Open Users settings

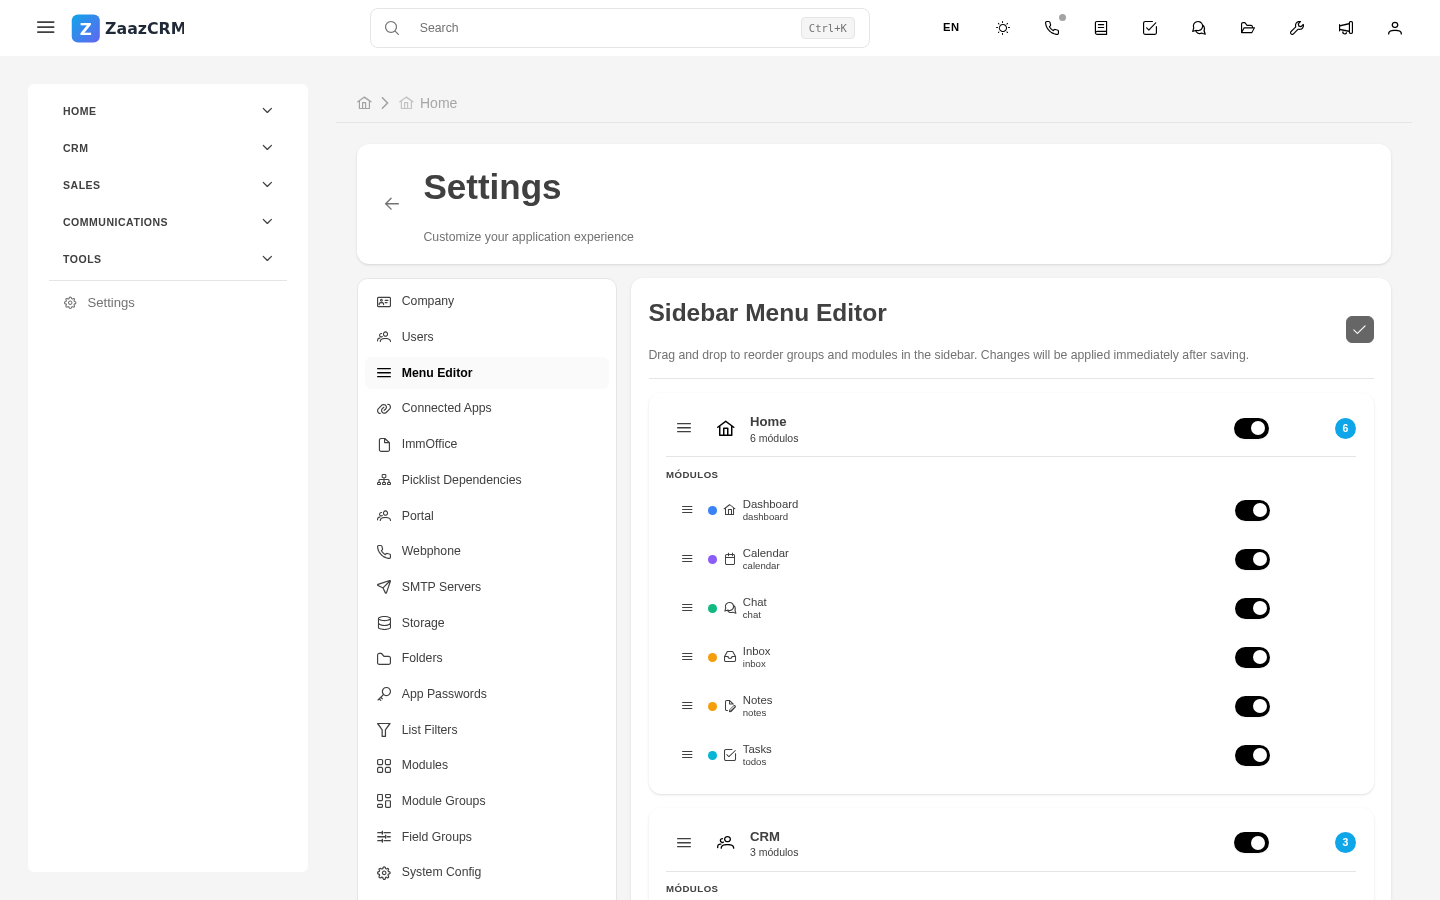click(x=487, y=337)
